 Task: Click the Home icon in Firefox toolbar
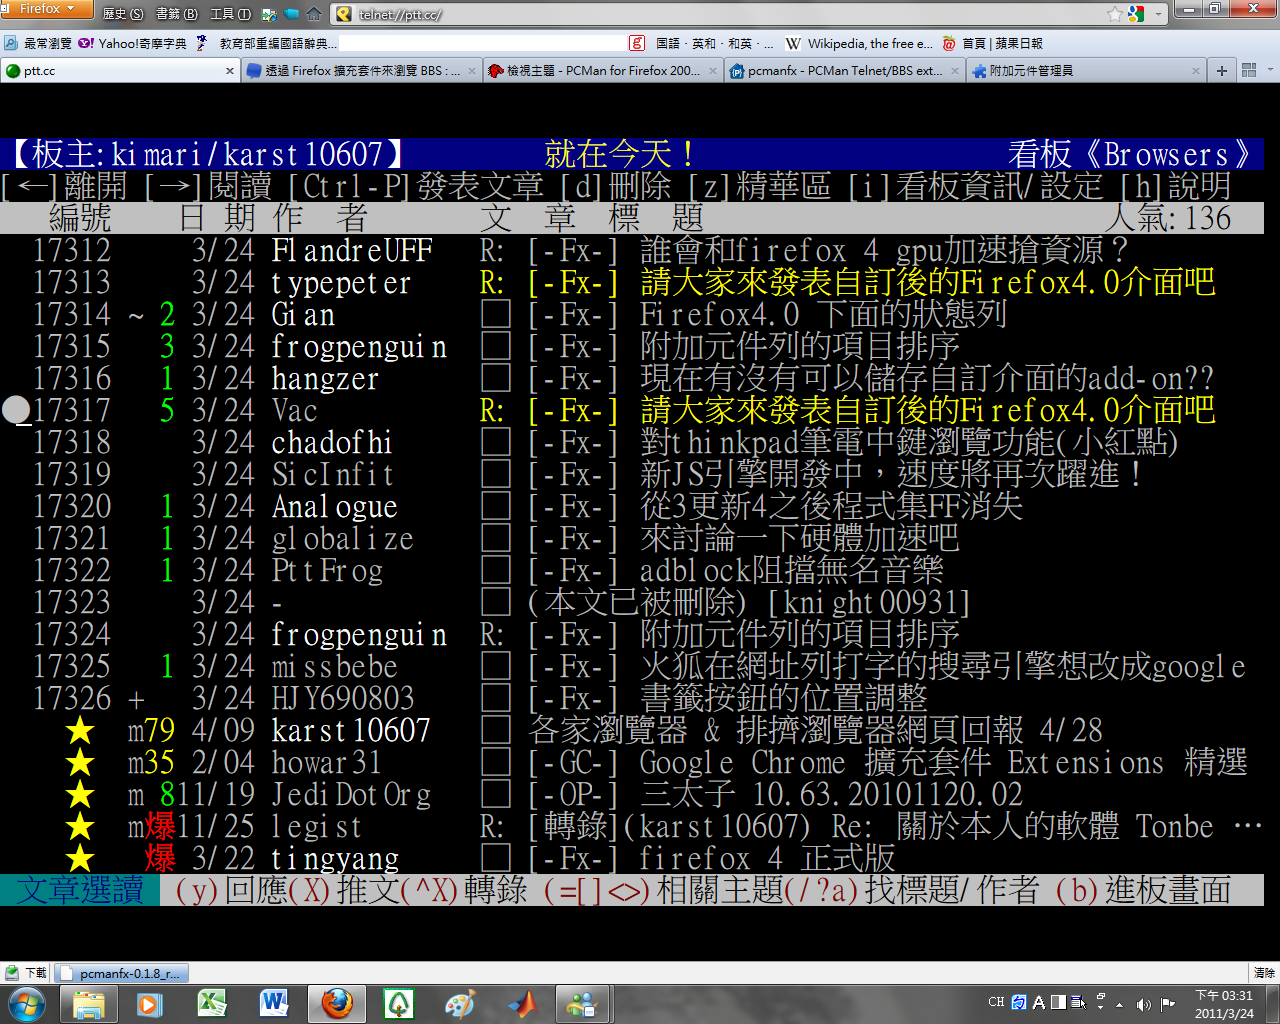pos(313,14)
